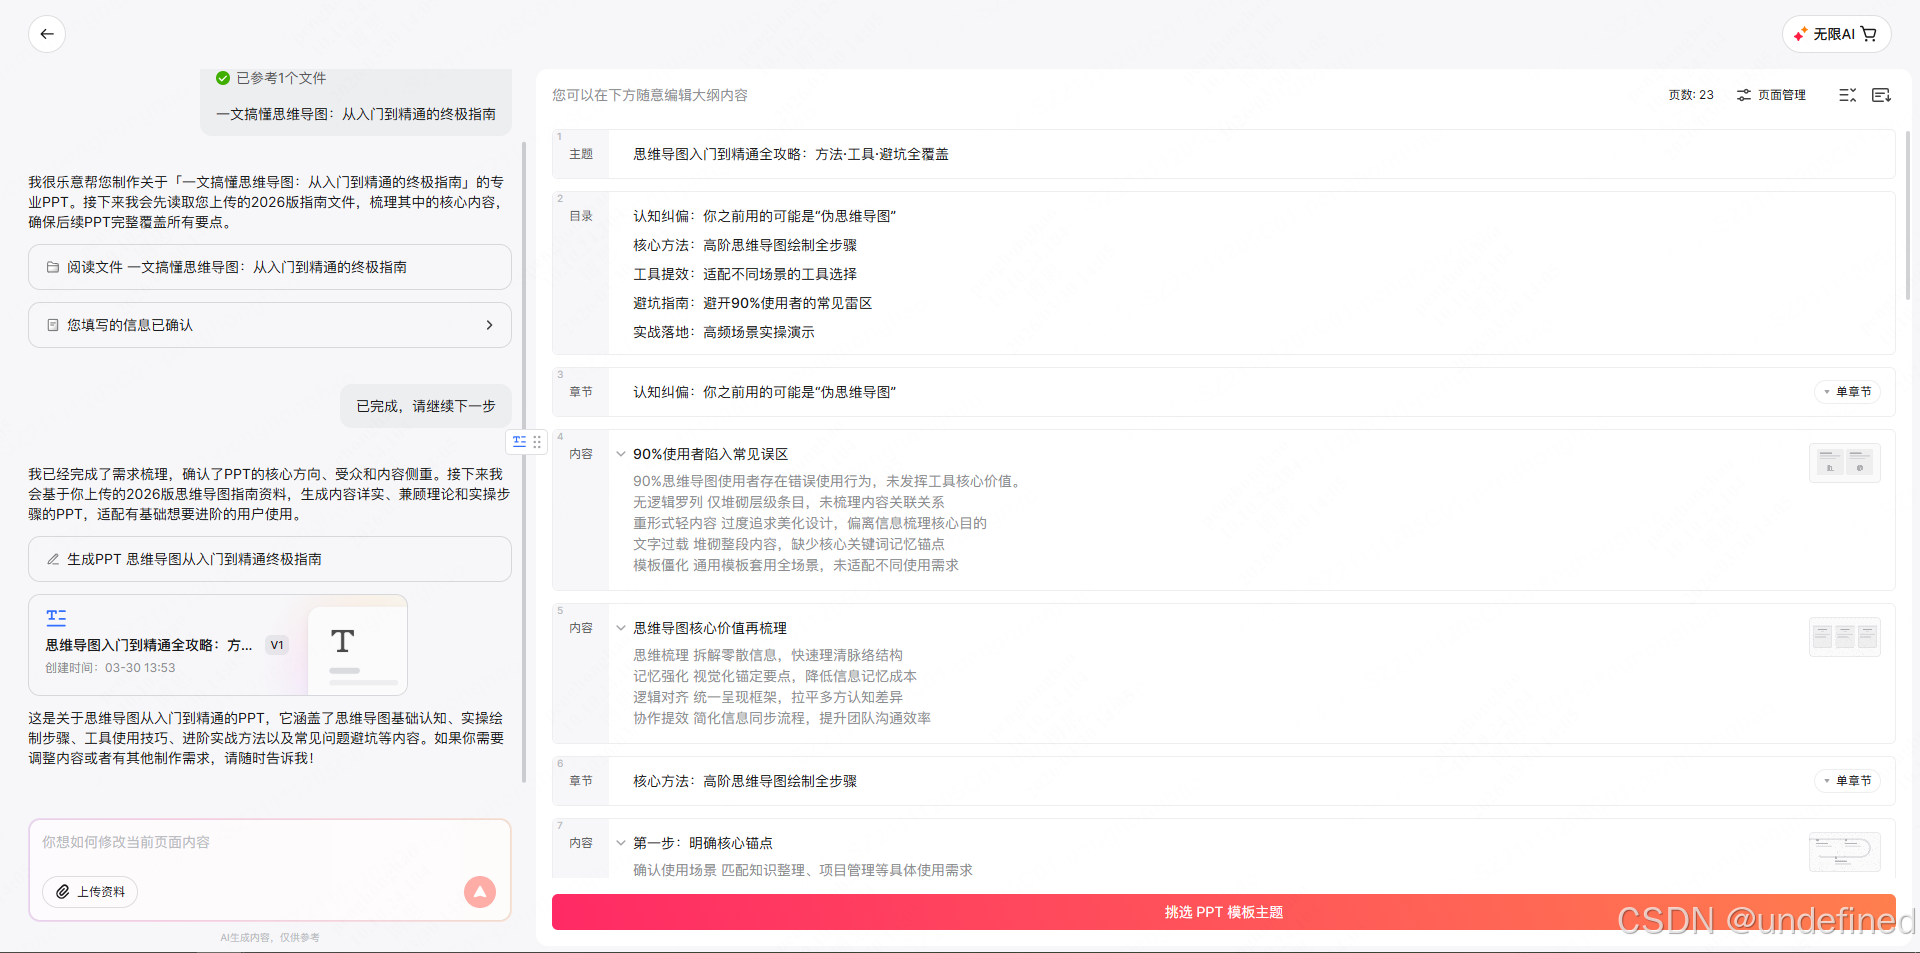Click the blue outline icon on the card
The image size is (1920, 953).
click(56, 617)
